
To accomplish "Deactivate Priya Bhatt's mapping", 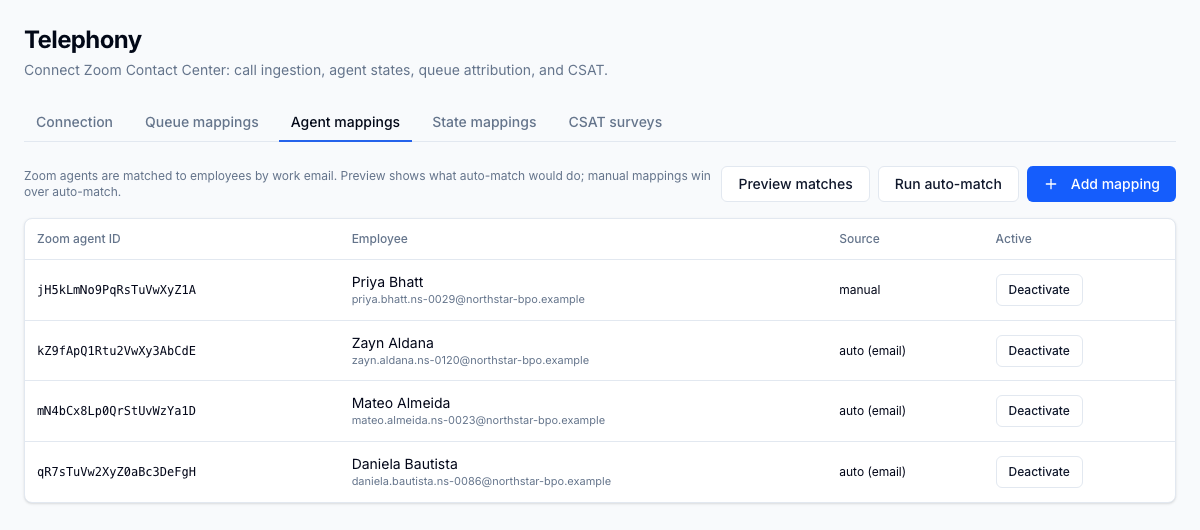I will (x=1039, y=290).
